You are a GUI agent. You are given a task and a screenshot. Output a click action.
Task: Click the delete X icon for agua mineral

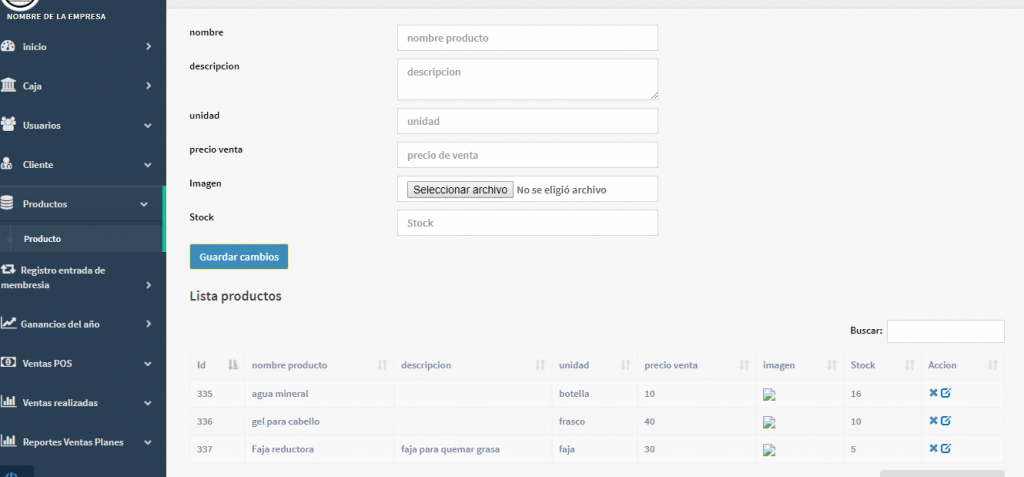pos(933,393)
